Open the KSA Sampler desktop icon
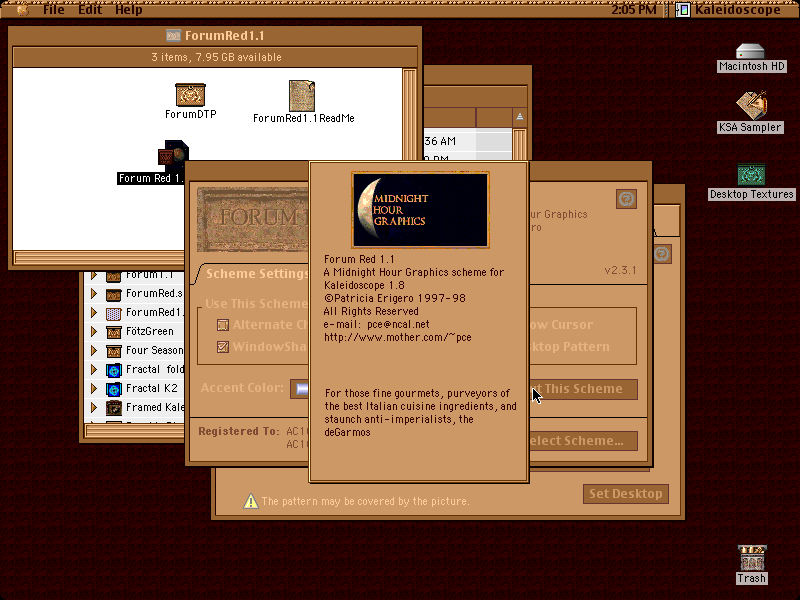 click(x=751, y=105)
